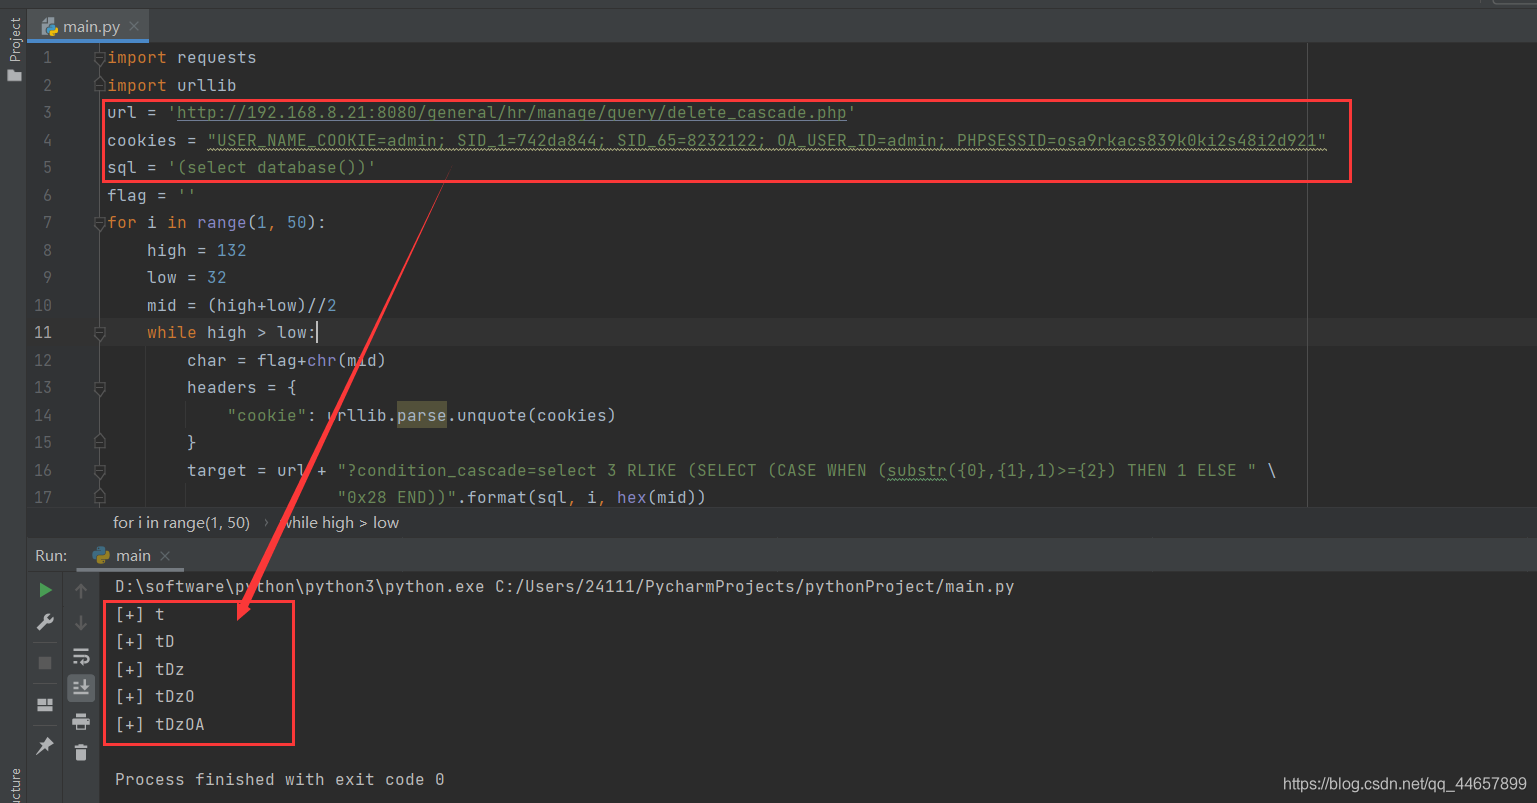
Task: Click fold end marker on line 15
Action: coord(99,442)
